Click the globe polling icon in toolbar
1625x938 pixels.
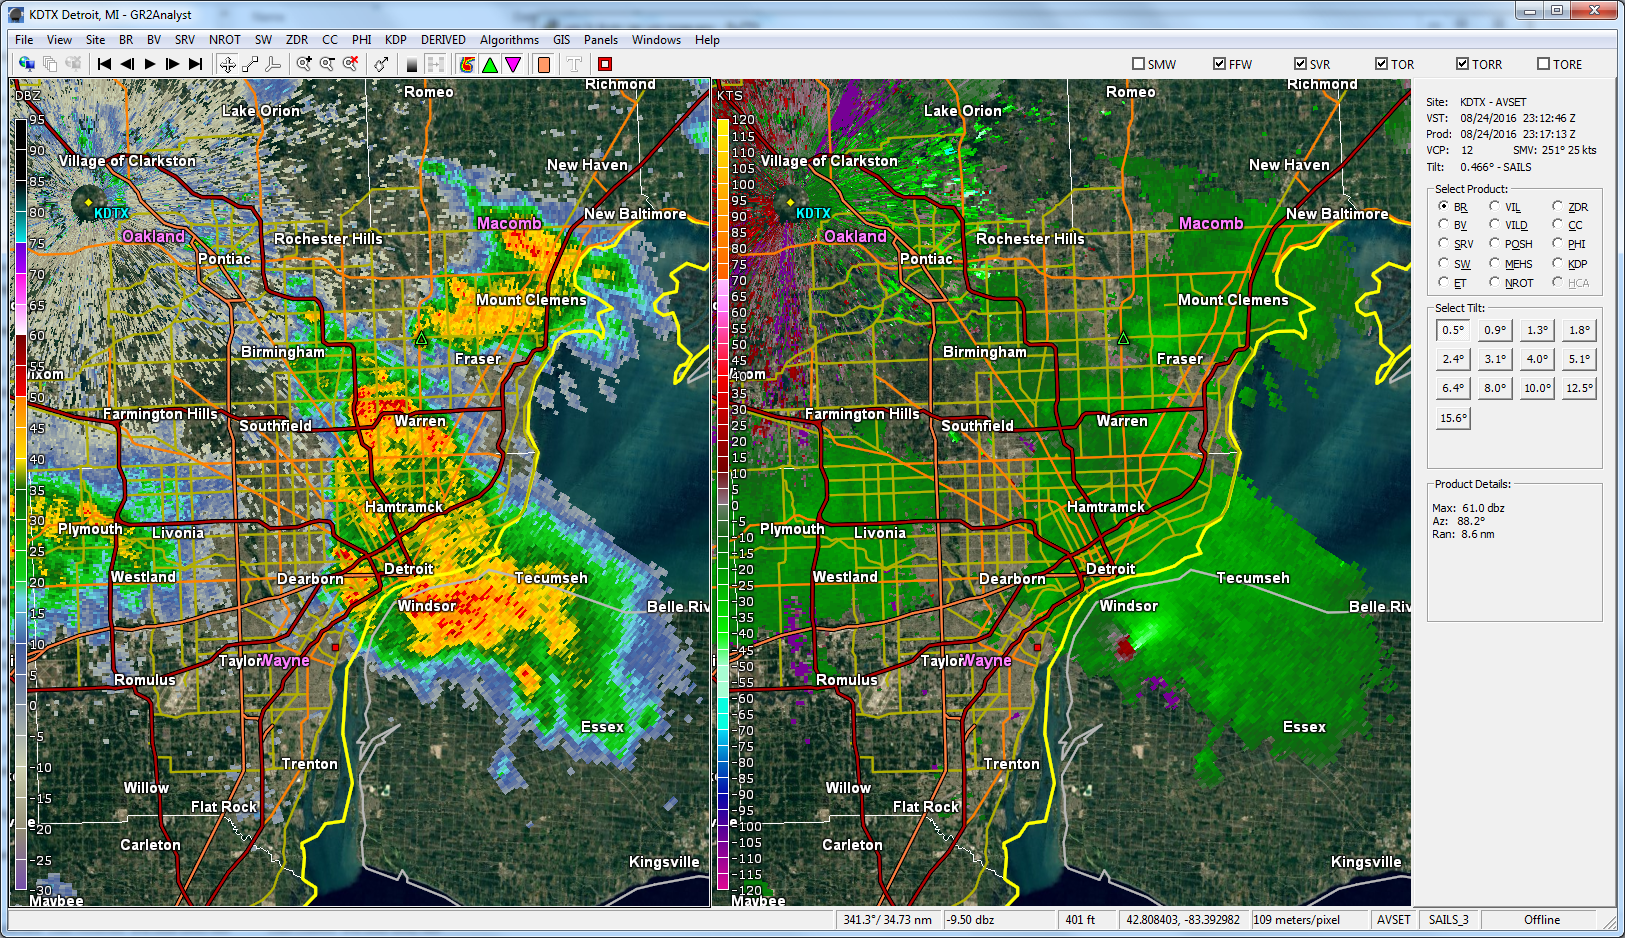coord(27,64)
